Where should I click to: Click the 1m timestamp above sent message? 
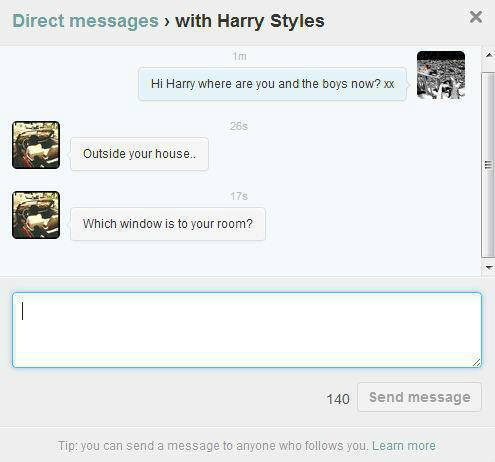pos(239,56)
